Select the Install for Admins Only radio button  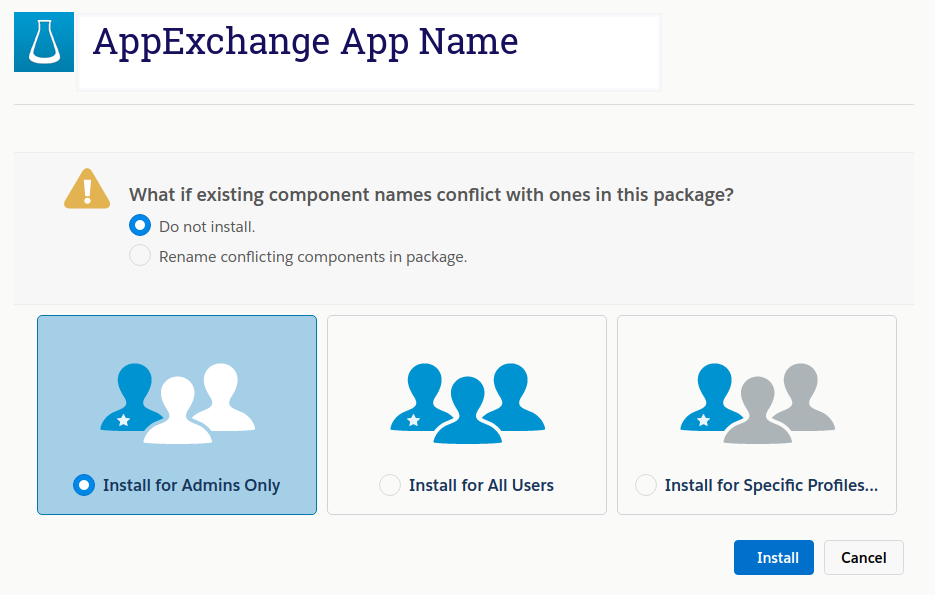click(x=85, y=485)
